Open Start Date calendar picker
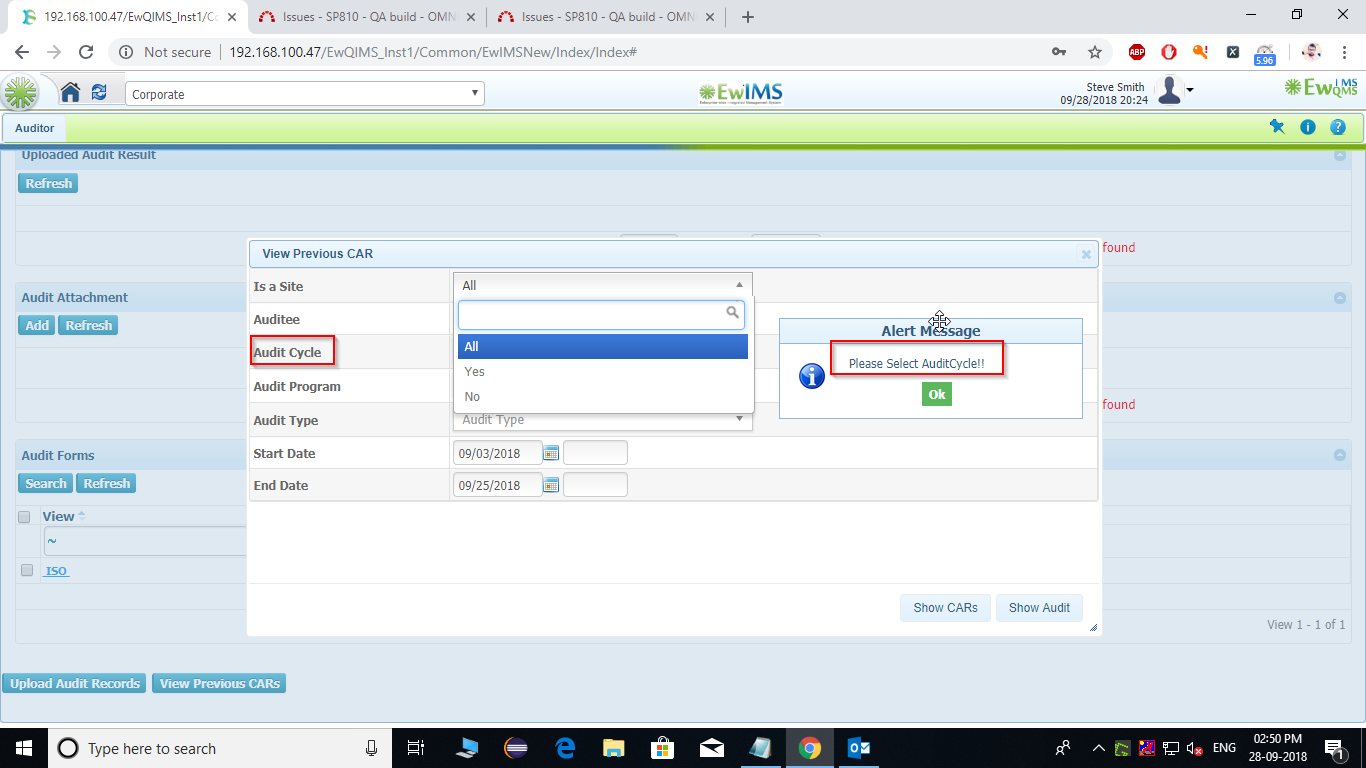Viewport: 1366px width, 768px height. pos(551,453)
